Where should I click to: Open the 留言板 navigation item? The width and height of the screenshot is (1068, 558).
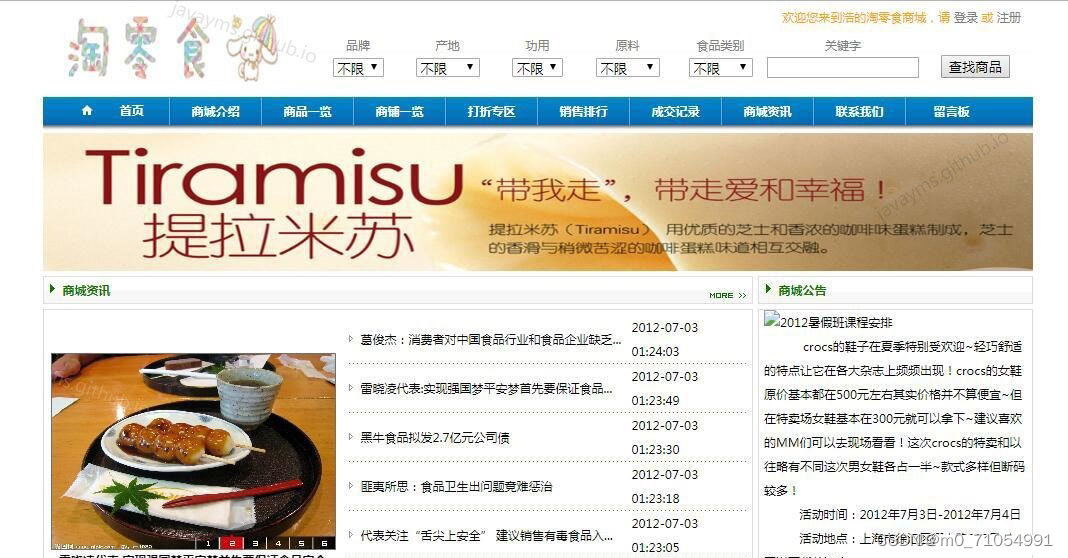pyautogui.click(x=951, y=111)
